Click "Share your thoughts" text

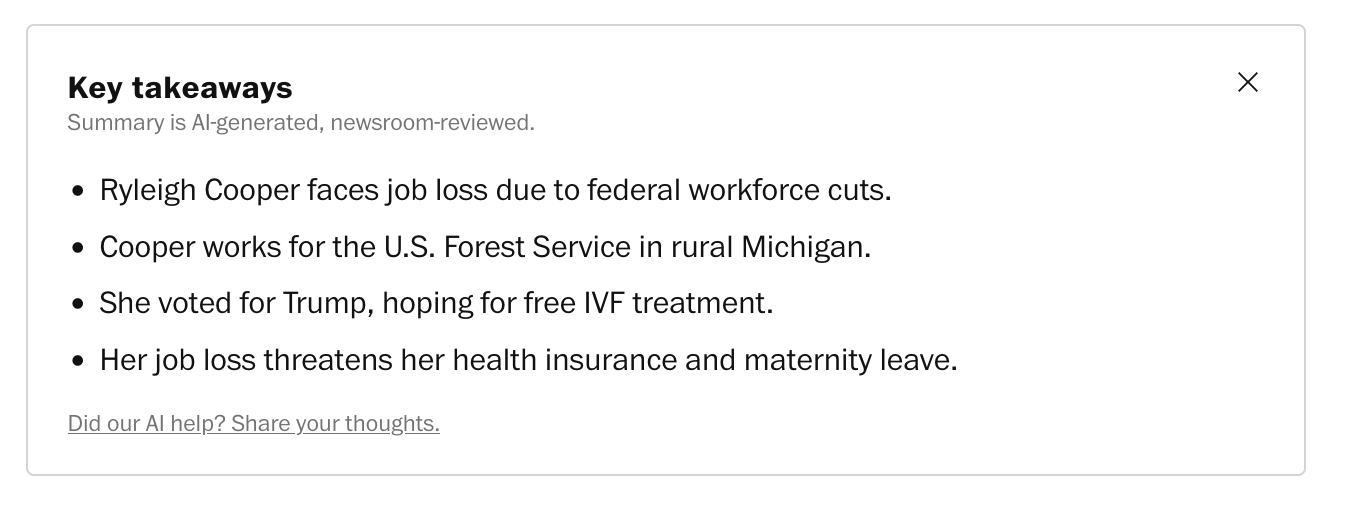pos(335,424)
